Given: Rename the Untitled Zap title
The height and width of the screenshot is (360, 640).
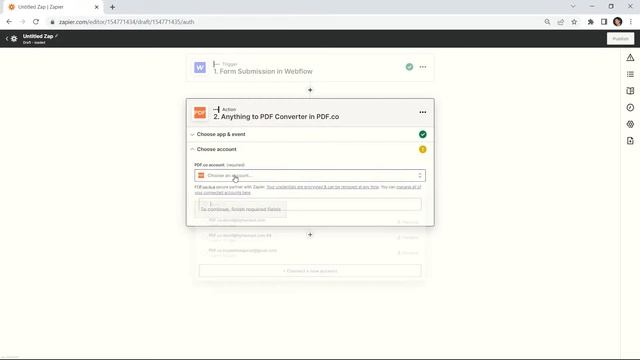Looking at the screenshot, I should (x=38, y=36).
